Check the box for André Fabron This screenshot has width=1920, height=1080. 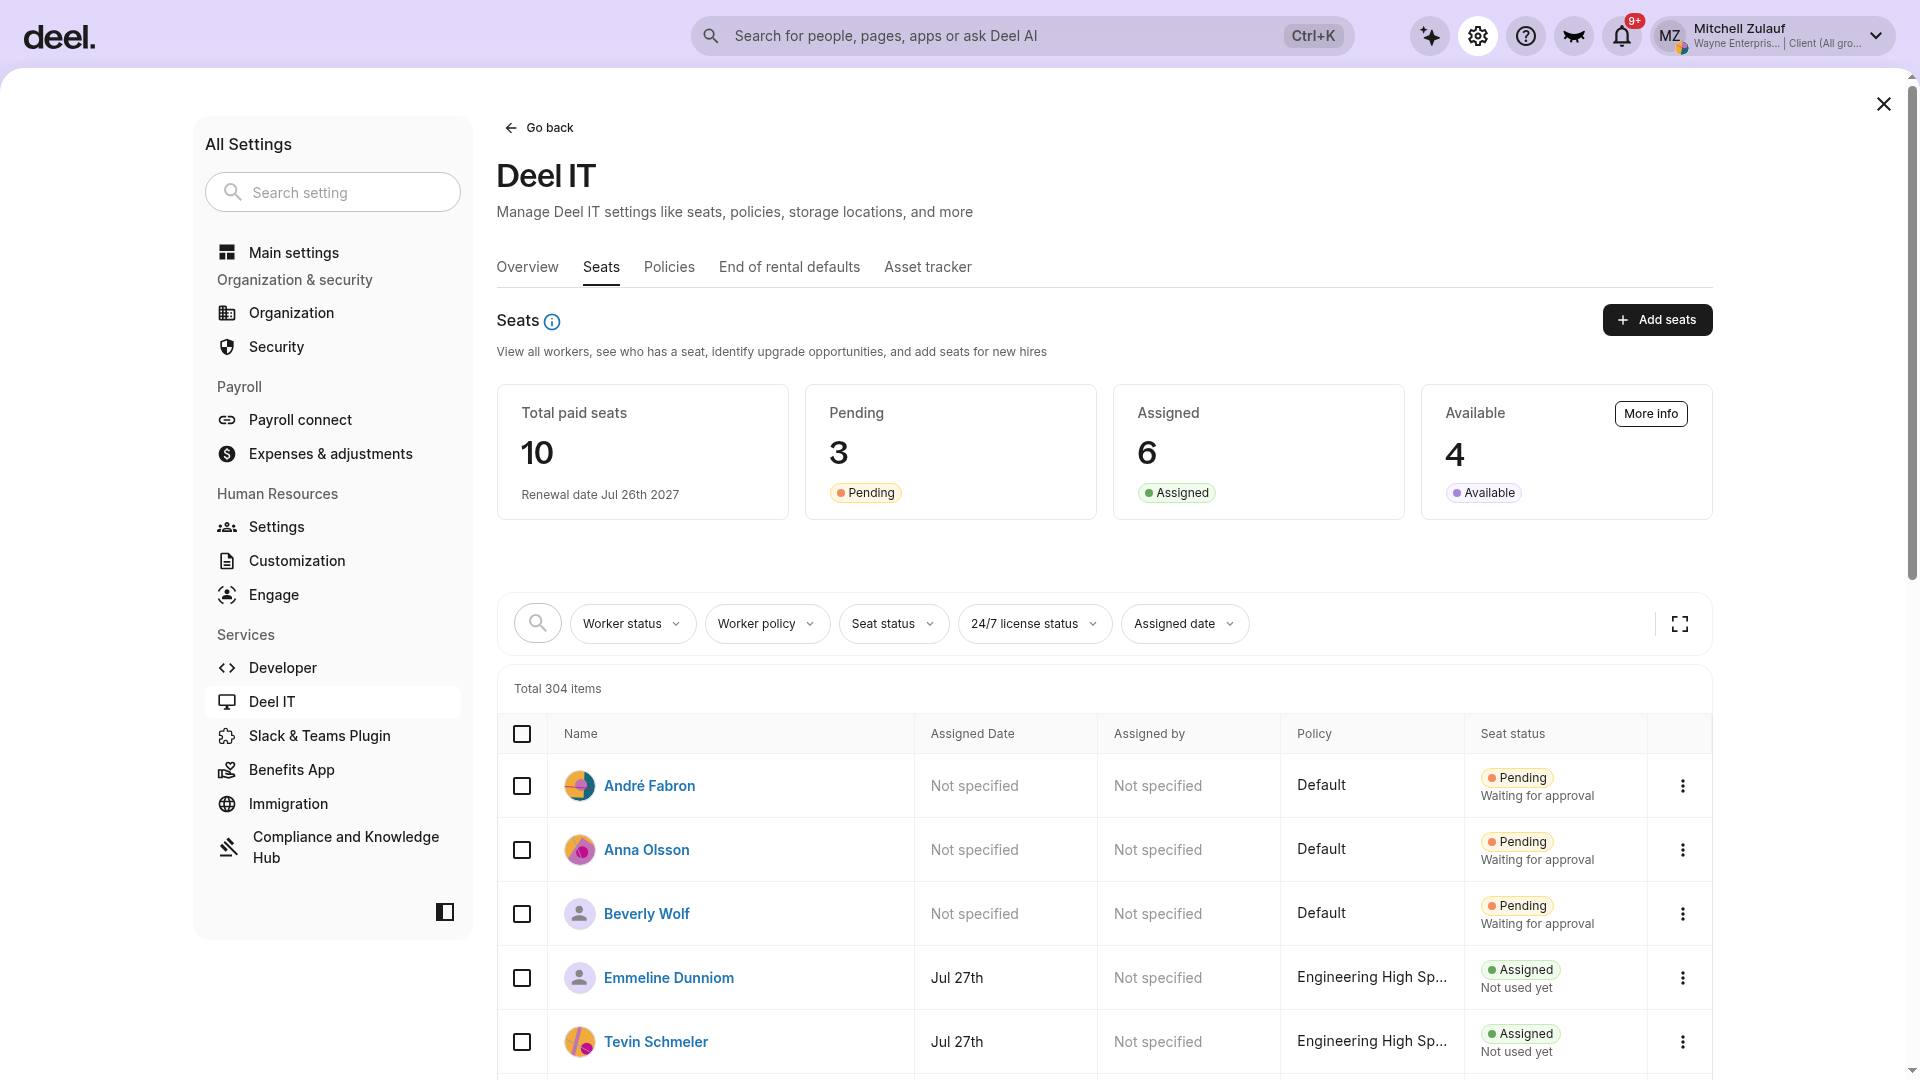tap(522, 786)
